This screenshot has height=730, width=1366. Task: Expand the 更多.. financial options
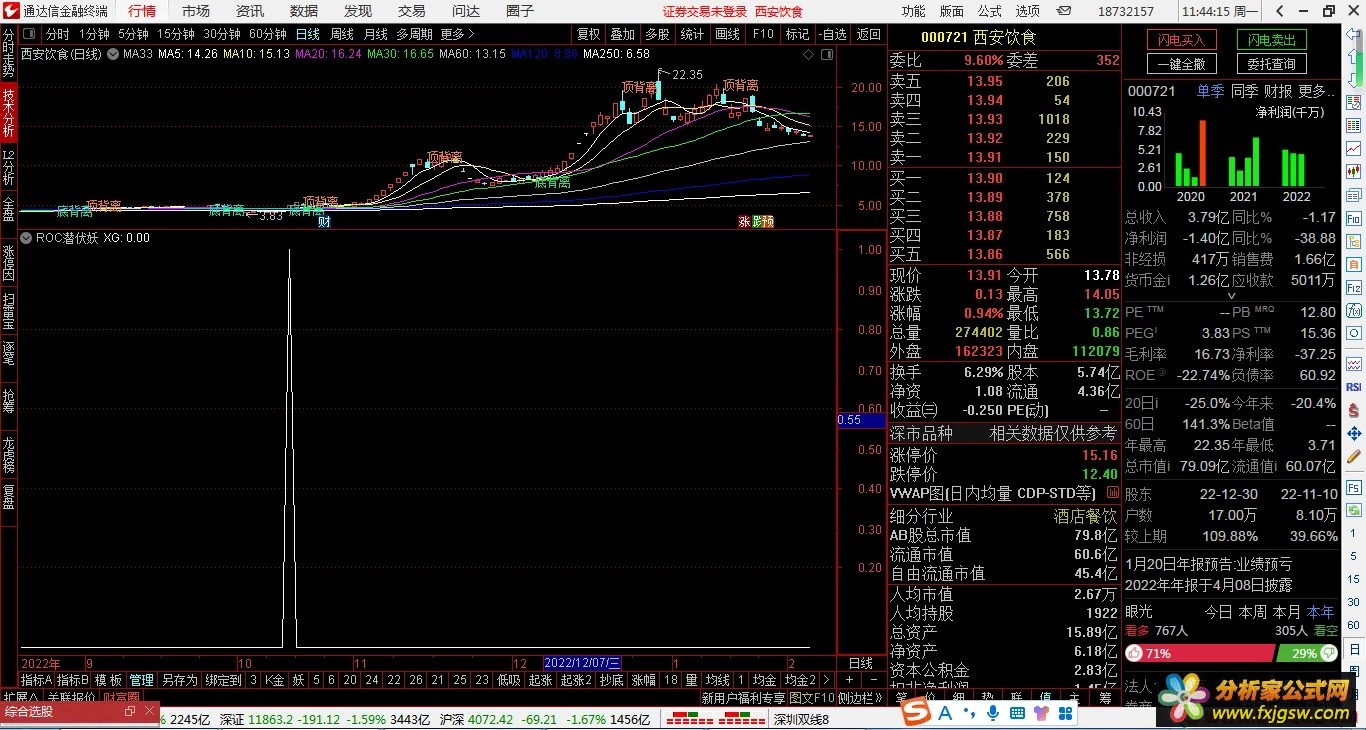pos(1317,91)
